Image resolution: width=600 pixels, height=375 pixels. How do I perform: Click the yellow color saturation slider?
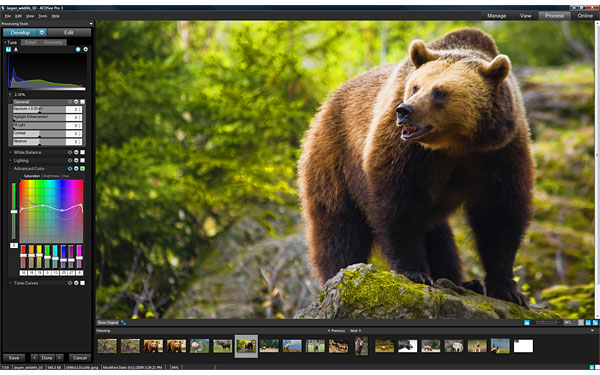[39, 256]
